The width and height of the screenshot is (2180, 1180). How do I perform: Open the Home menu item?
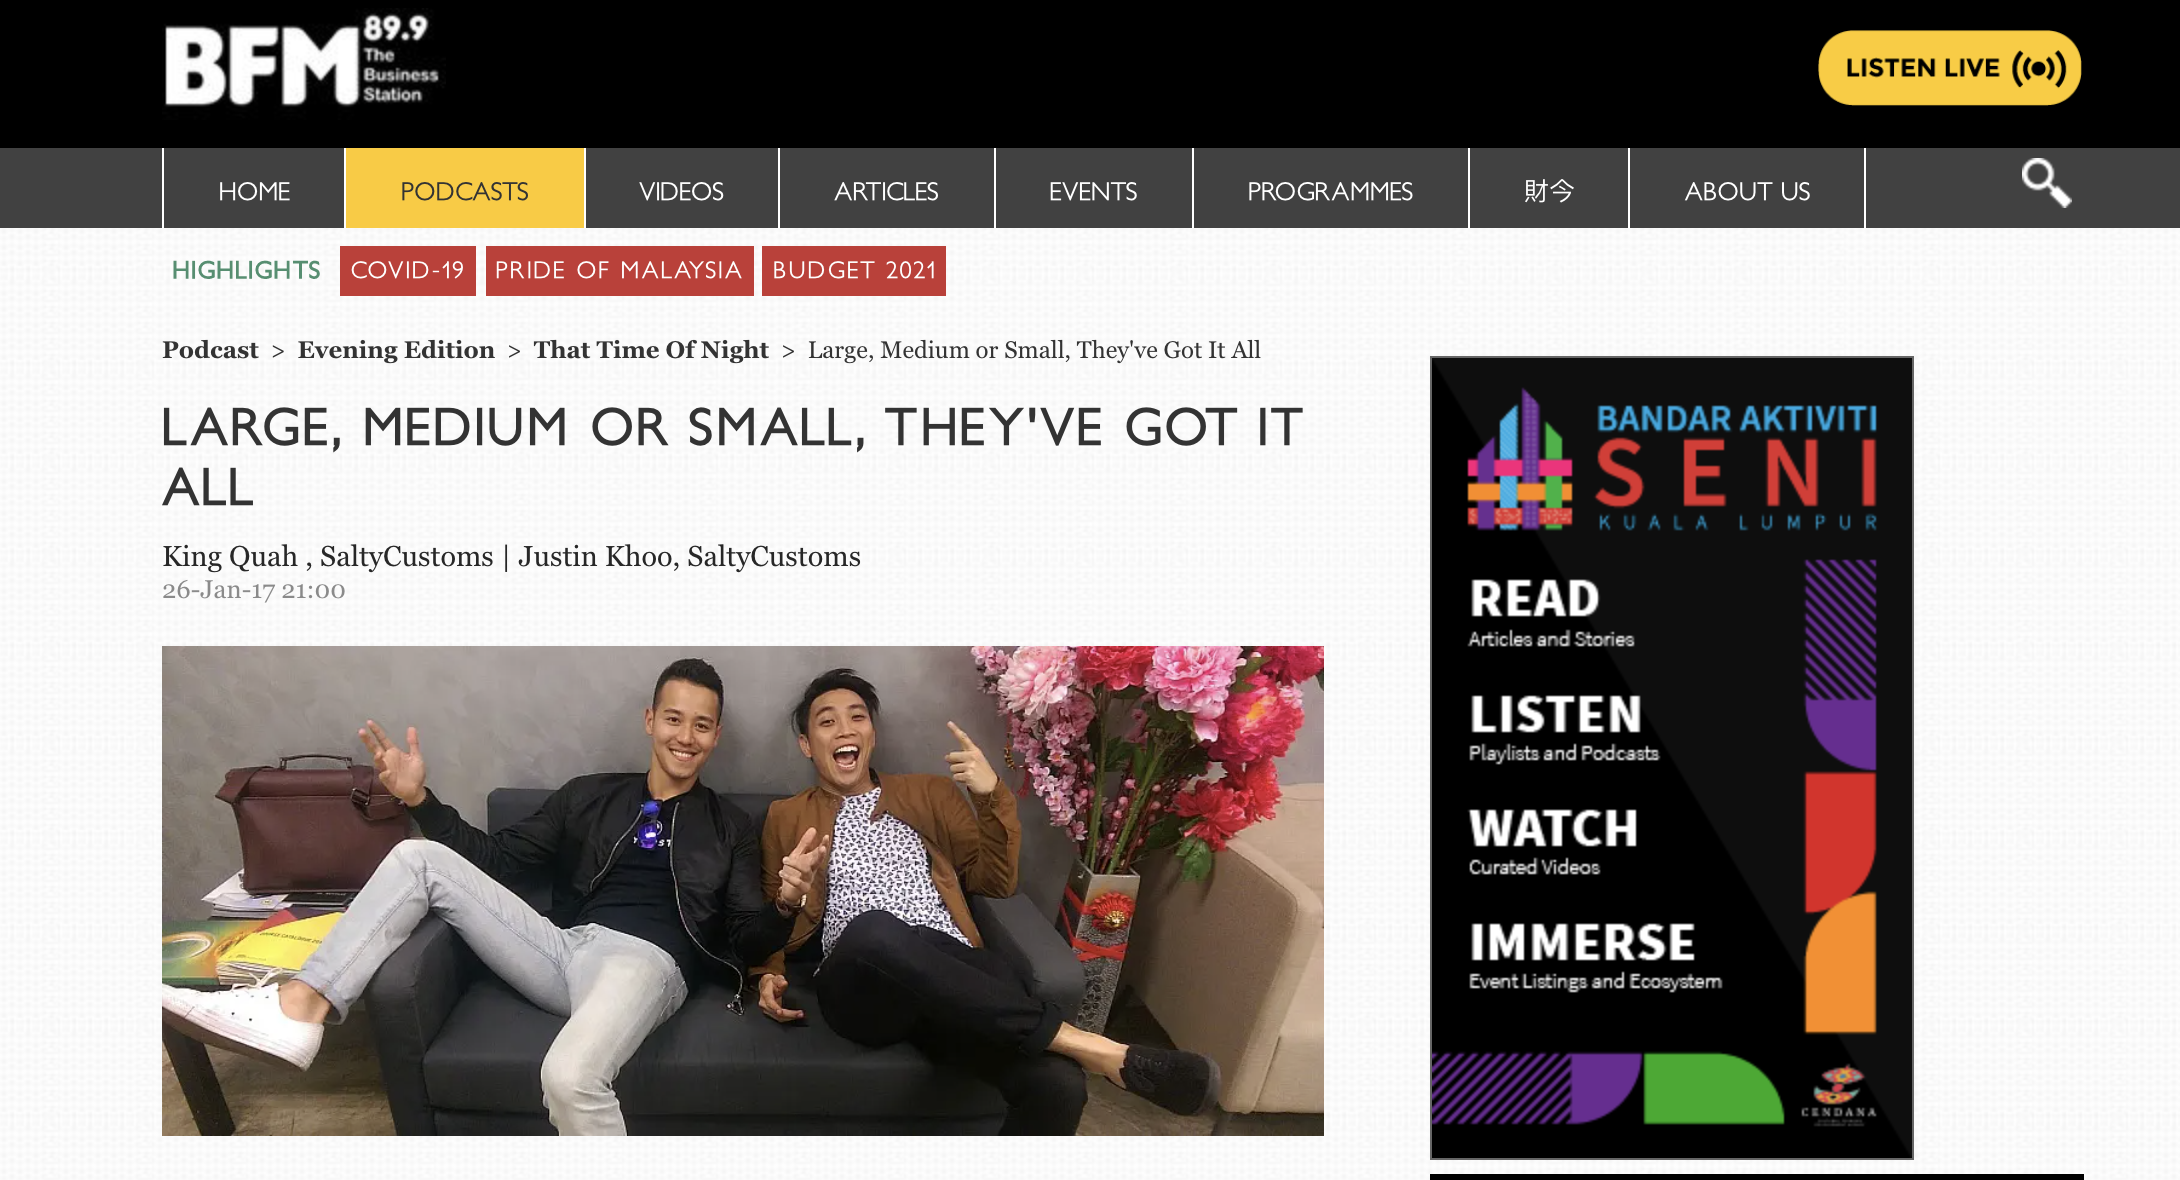[x=254, y=189]
